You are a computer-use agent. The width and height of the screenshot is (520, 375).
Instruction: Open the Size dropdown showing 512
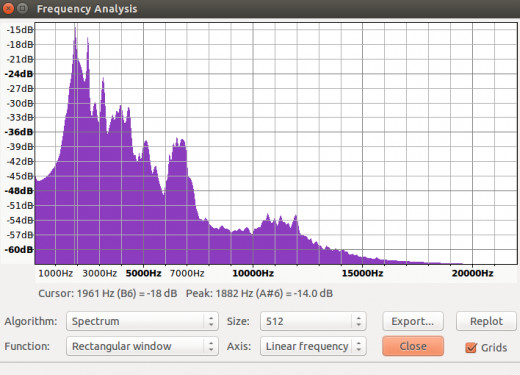click(313, 321)
